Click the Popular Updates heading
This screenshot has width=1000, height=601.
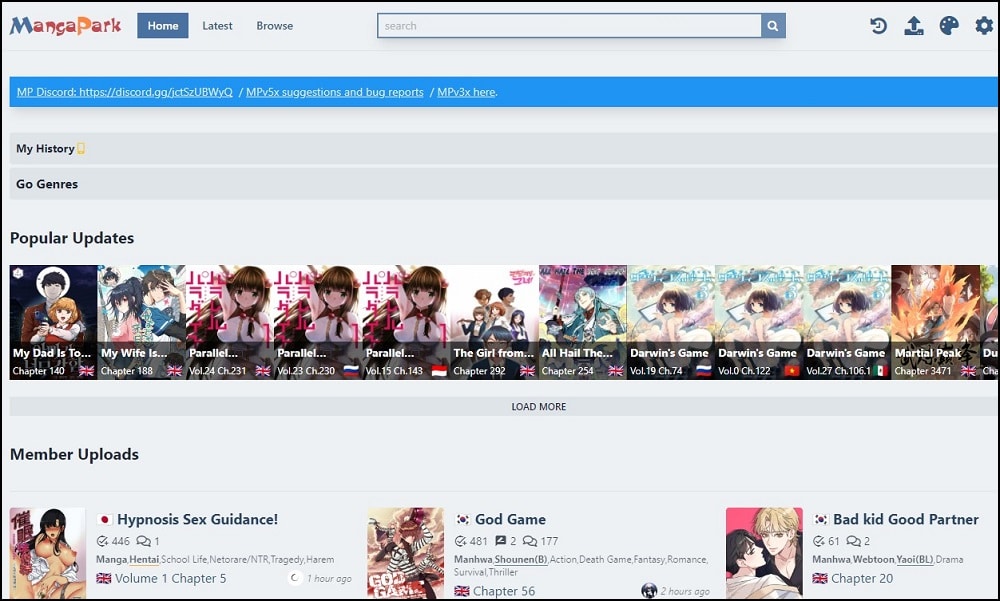click(72, 238)
